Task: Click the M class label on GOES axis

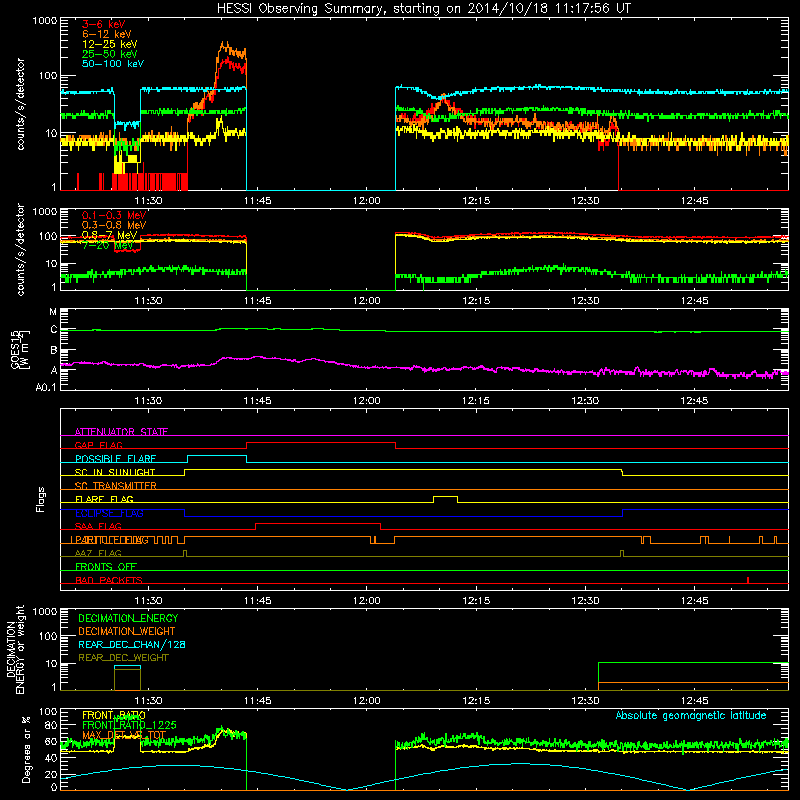Action: click(53, 312)
